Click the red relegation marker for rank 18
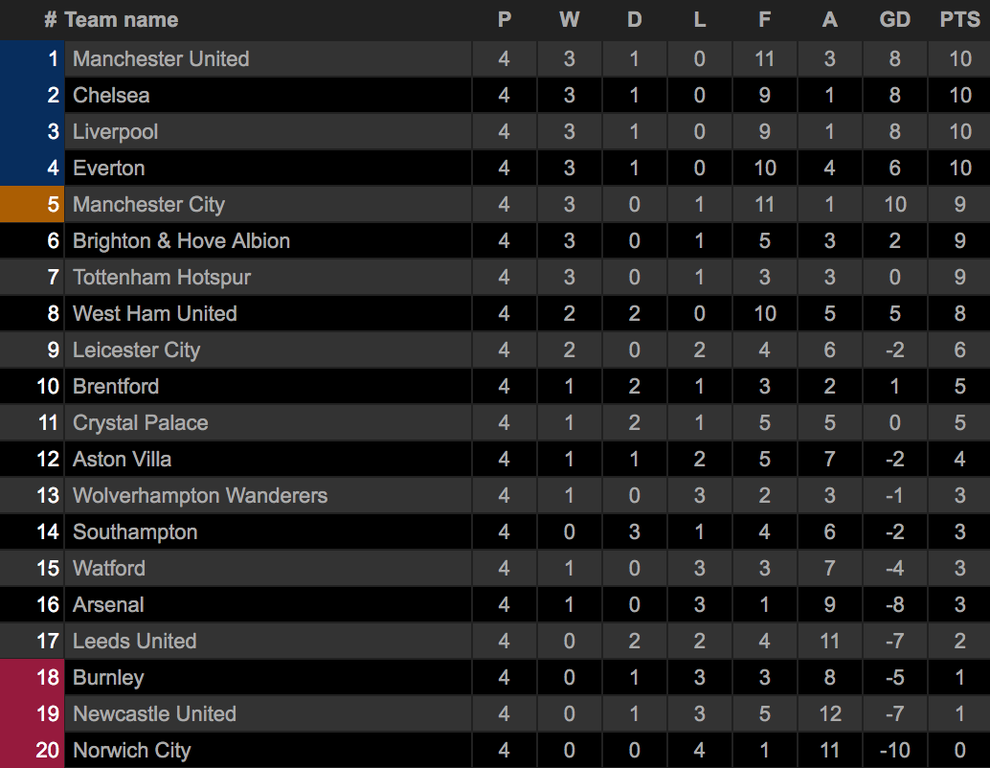 pos(32,677)
